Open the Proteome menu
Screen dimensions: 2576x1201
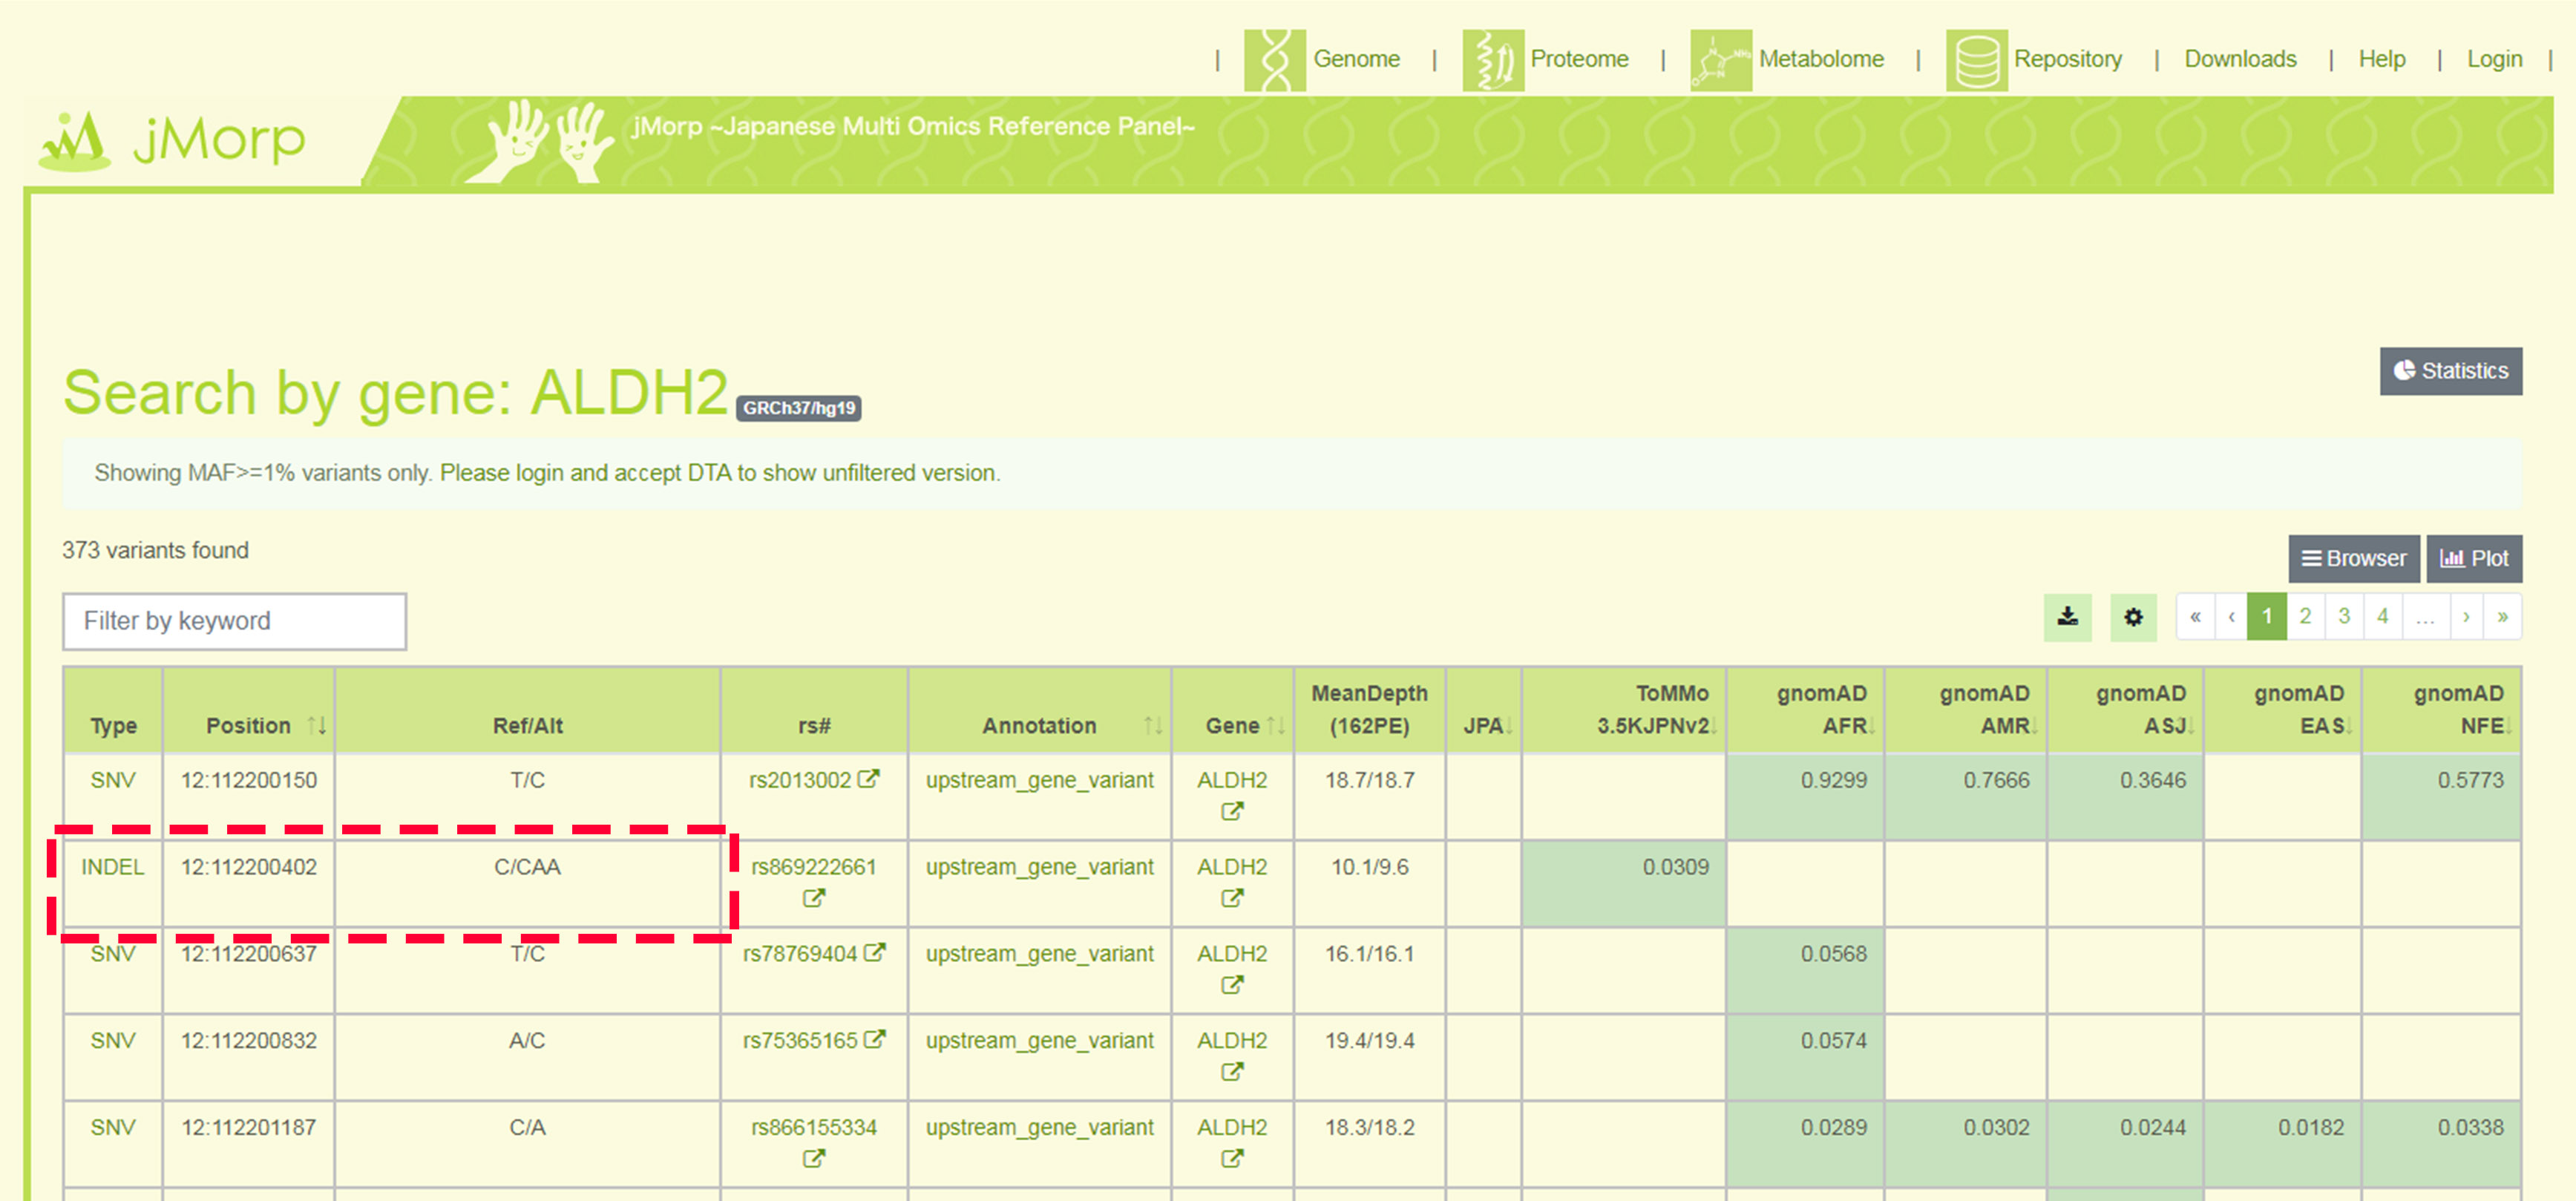coord(1579,59)
